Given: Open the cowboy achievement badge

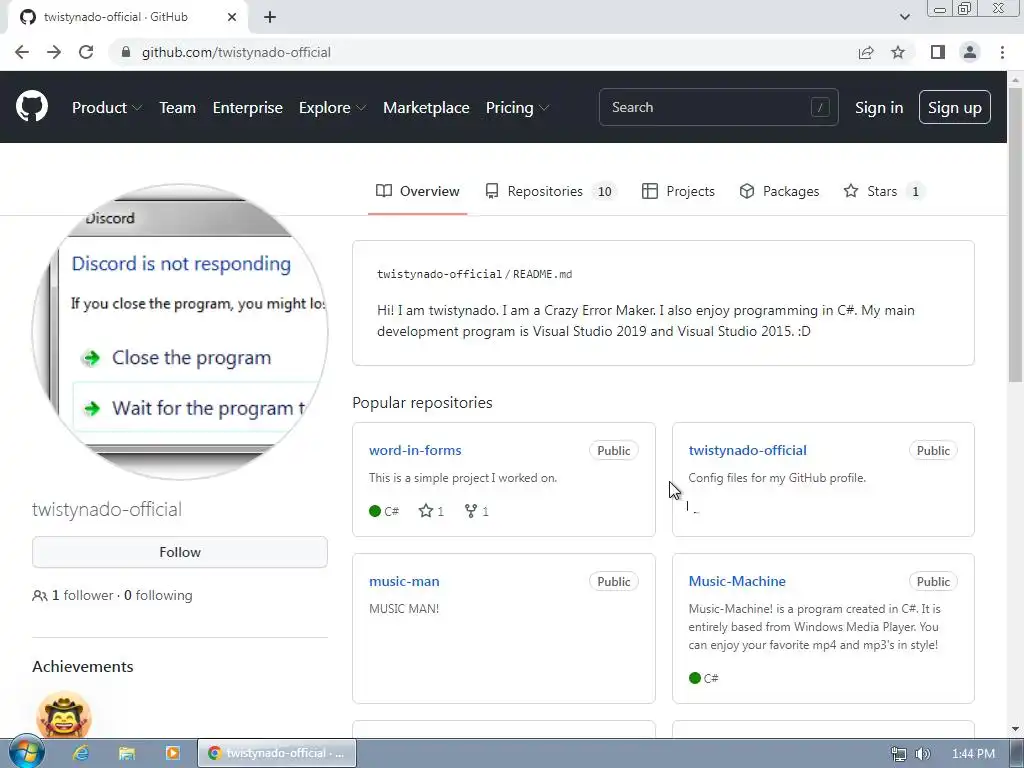Looking at the screenshot, I should click(64, 715).
